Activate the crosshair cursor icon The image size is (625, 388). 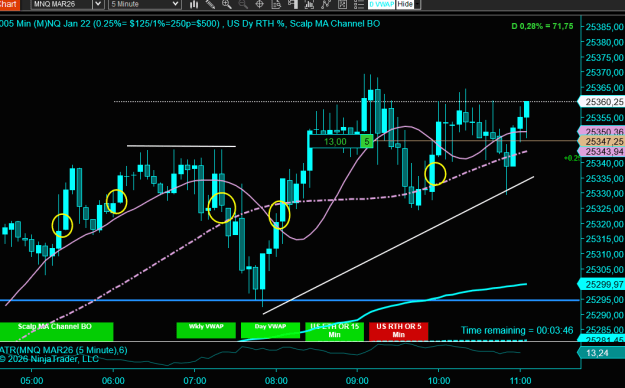pyautogui.click(x=259, y=4)
